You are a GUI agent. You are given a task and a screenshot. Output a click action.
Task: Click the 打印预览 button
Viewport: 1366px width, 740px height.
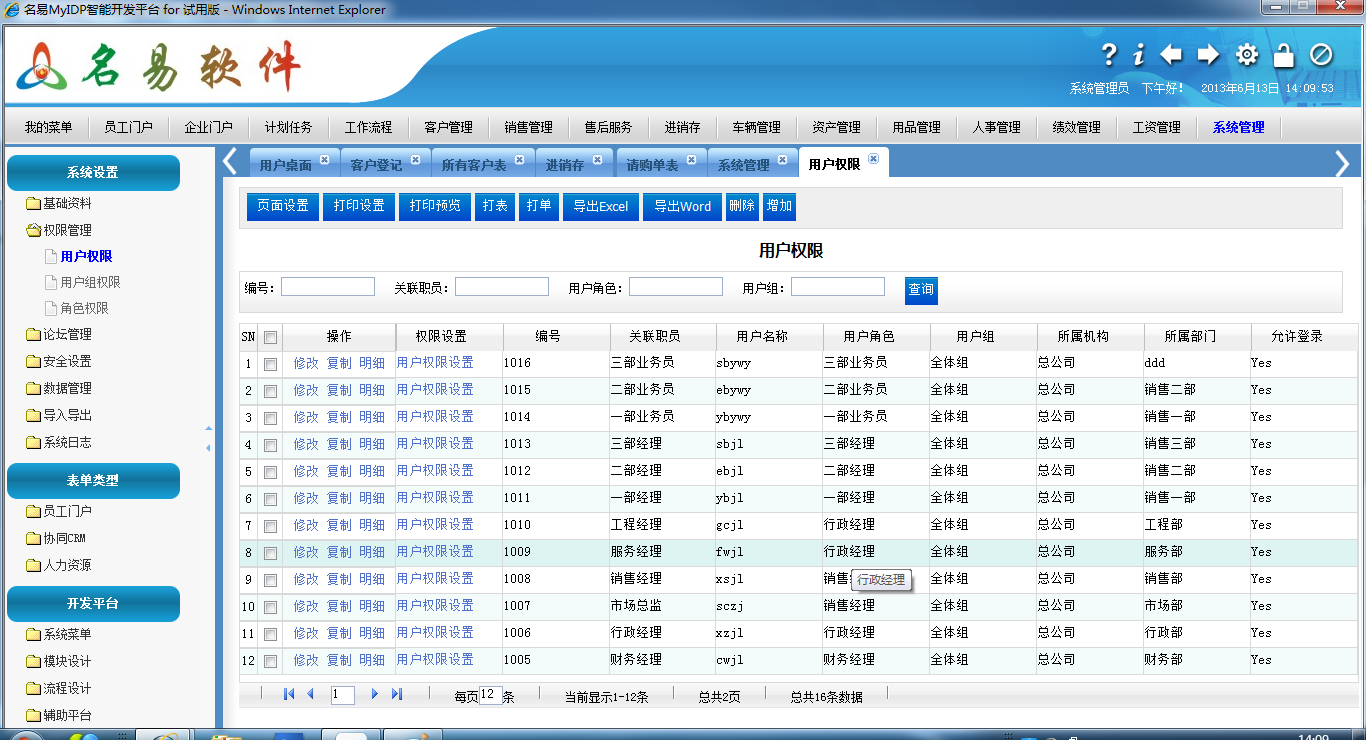pos(435,206)
